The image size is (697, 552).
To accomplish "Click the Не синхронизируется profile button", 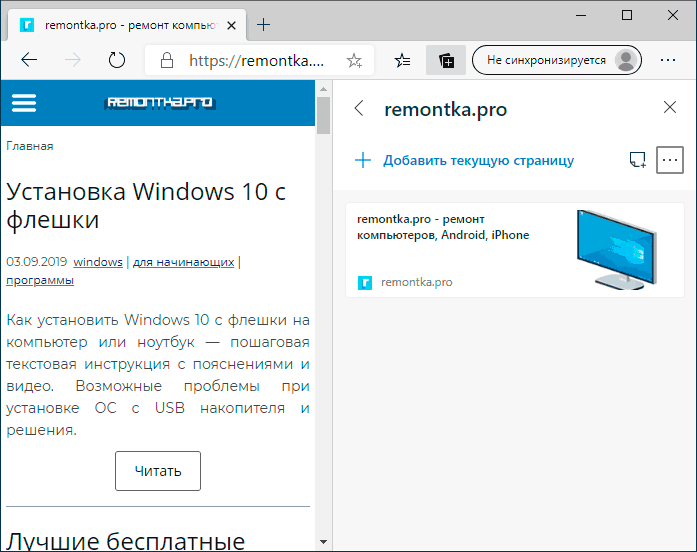I will point(557,60).
